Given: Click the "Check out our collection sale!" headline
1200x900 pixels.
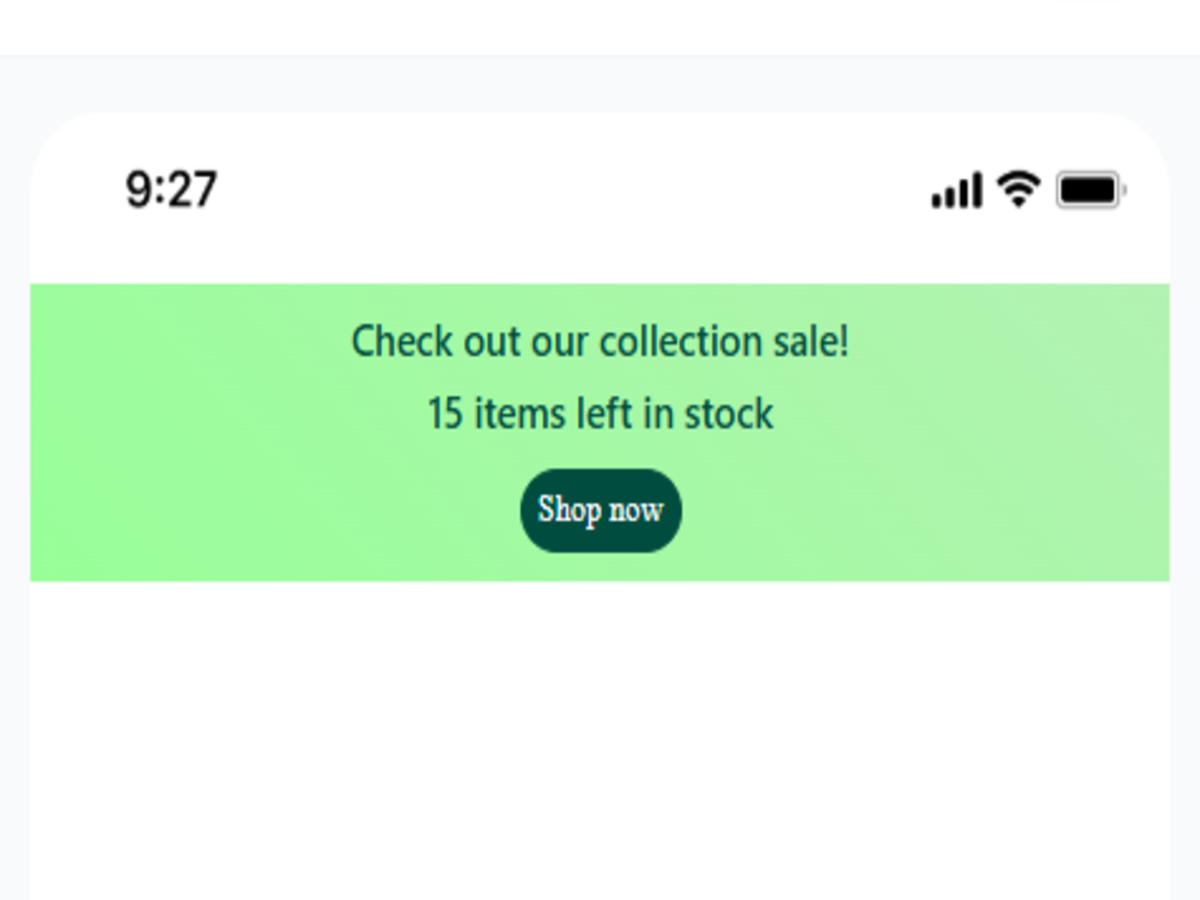Looking at the screenshot, I should tap(600, 342).
